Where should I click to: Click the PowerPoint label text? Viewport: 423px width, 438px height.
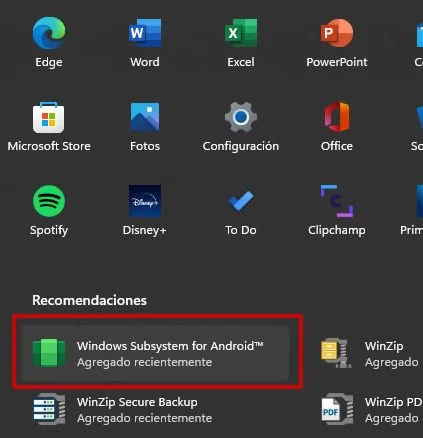click(x=337, y=62)
